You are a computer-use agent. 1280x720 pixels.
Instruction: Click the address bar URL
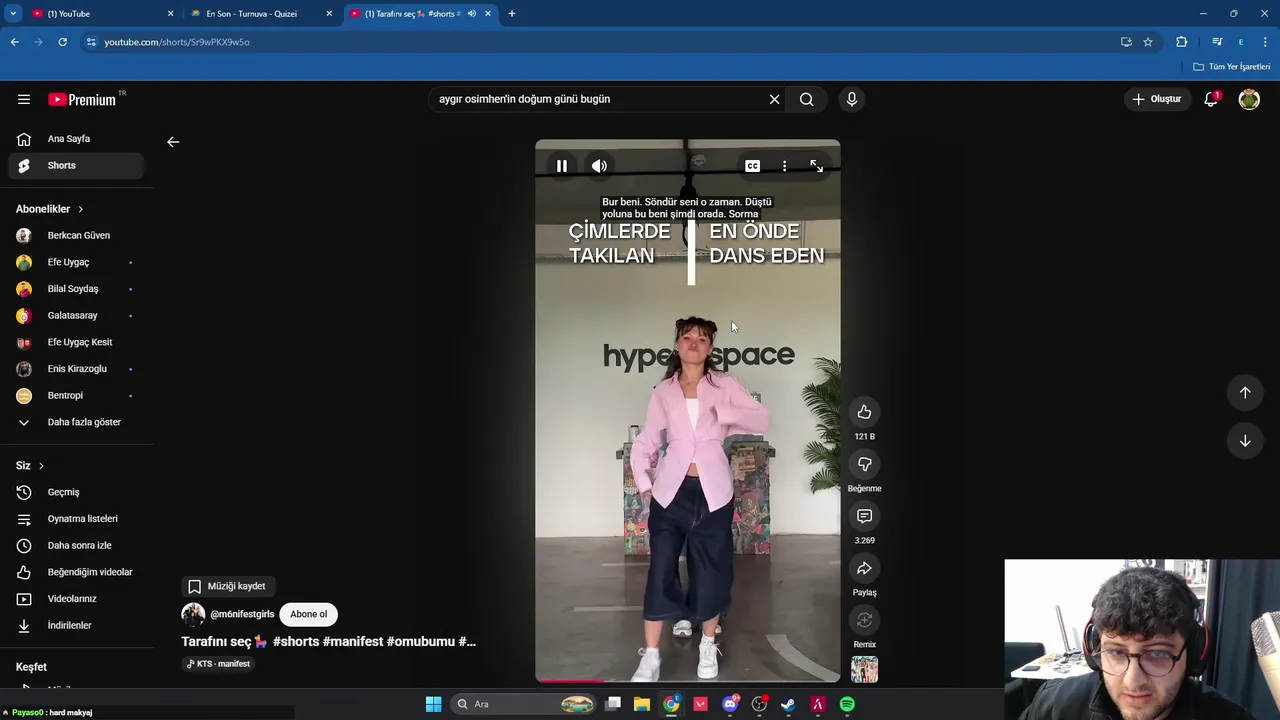[x=177, y=42]
